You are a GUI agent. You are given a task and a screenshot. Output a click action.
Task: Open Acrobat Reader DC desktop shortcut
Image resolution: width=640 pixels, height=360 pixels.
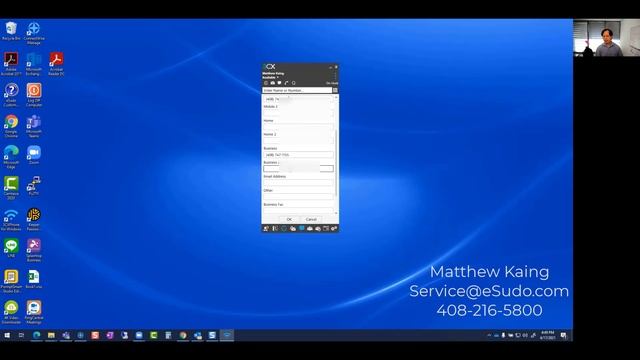[x=56, y=64]
